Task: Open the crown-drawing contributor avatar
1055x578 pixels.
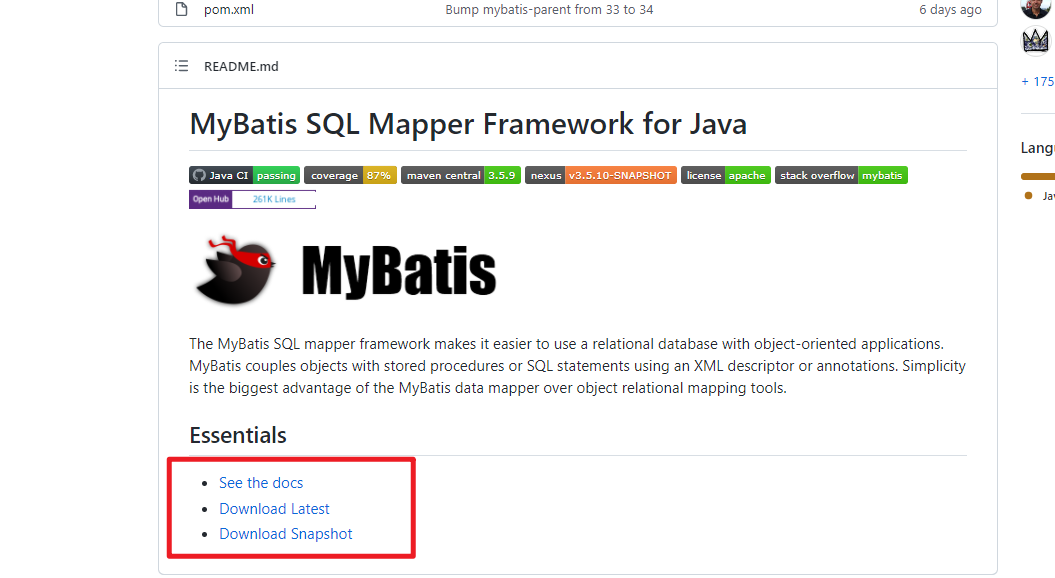Action: [x=1035, y=40]
